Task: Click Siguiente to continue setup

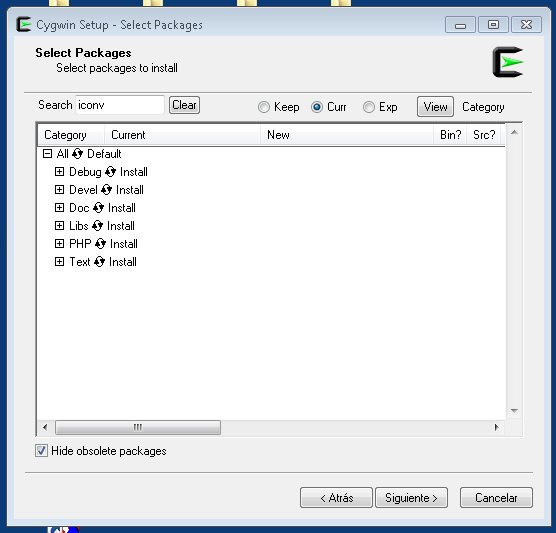Action: pos(411,498)
